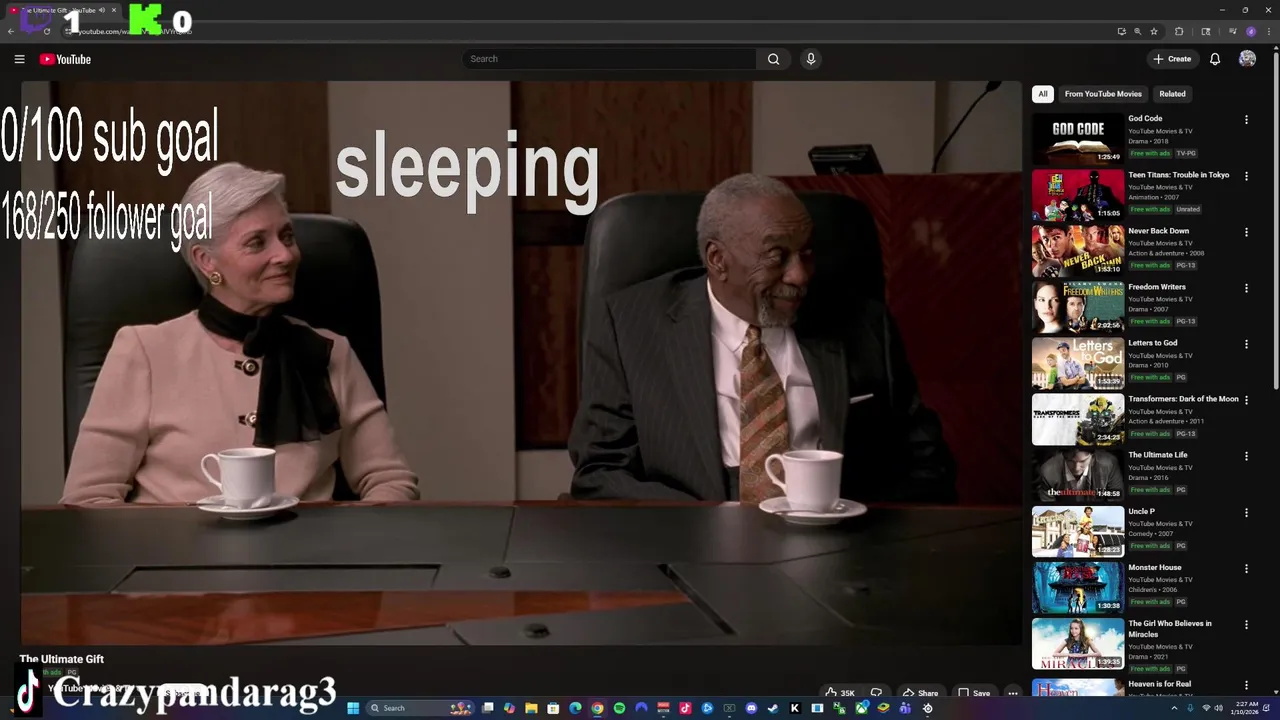The width and height of the screenshot is (1280, 720).
Task: Open options menu for Freedom Writers
Action: (x=1246, y=288)
